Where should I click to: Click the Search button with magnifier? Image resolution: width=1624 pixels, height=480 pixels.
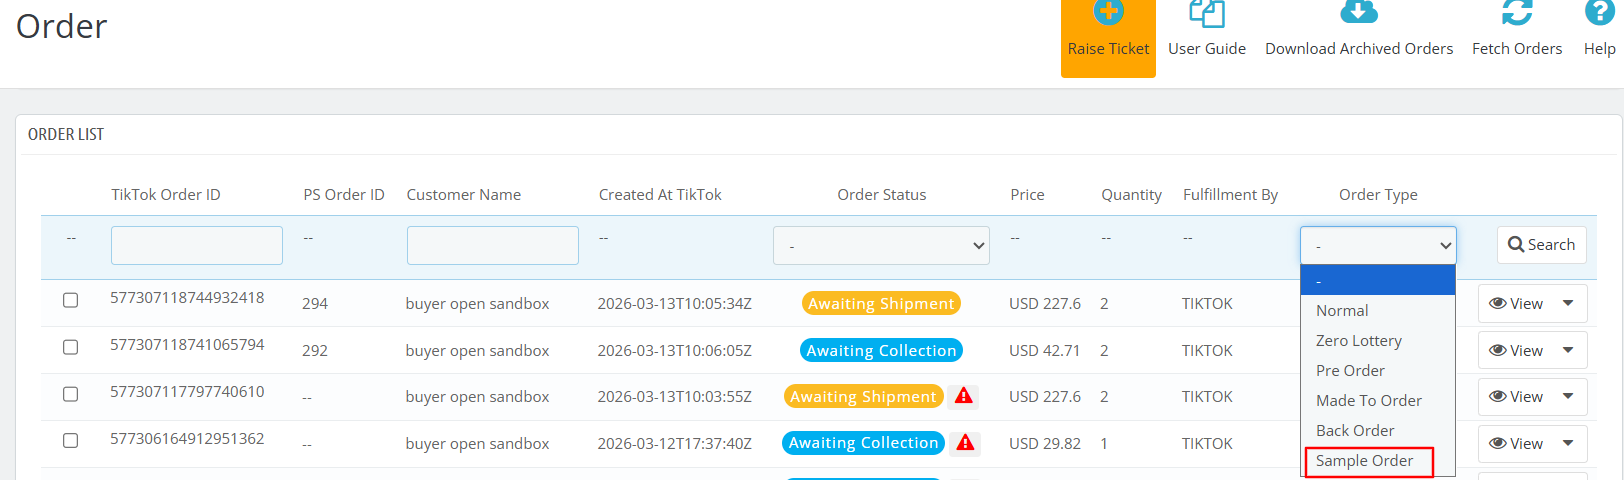pos(1541,245)
